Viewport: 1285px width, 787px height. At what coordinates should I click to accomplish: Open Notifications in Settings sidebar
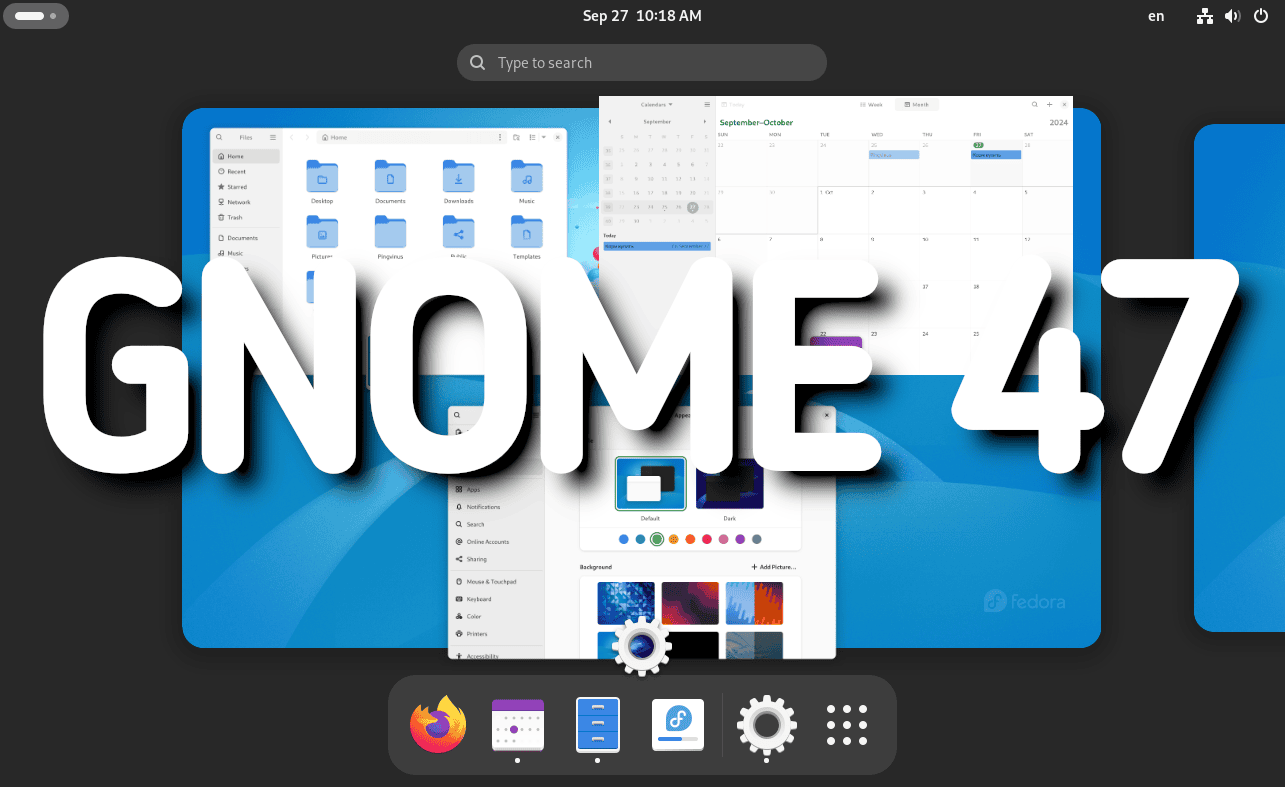[496, 507]
